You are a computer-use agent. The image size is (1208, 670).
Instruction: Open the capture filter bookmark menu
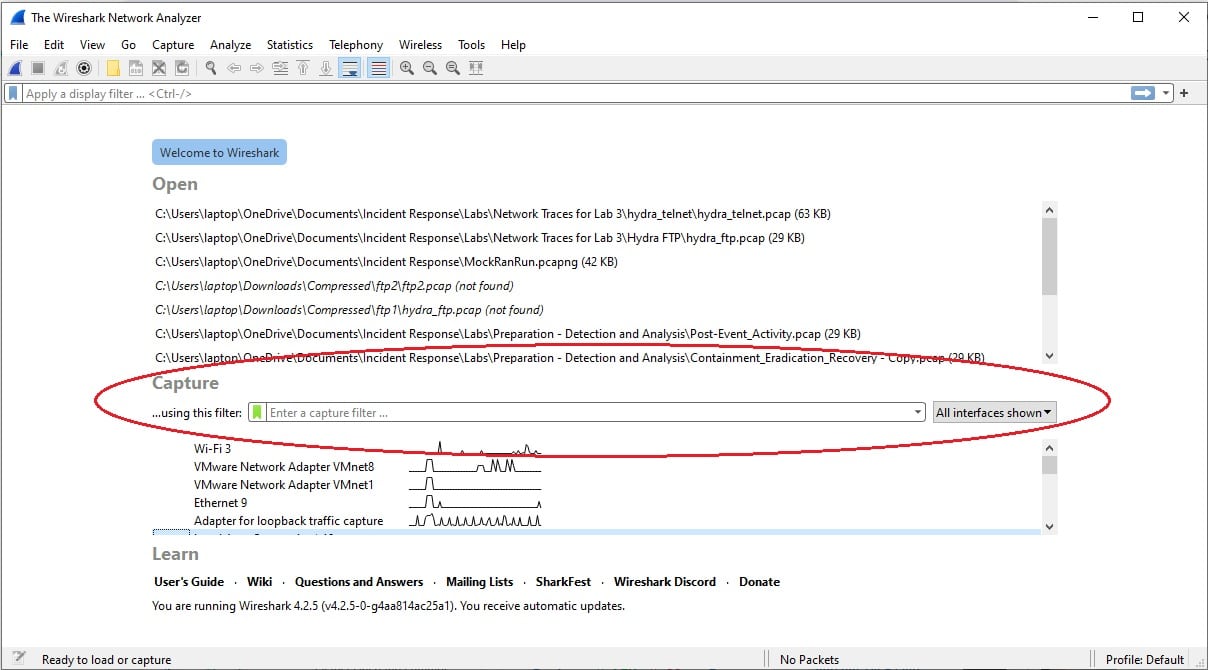click(x=257, y=412)
